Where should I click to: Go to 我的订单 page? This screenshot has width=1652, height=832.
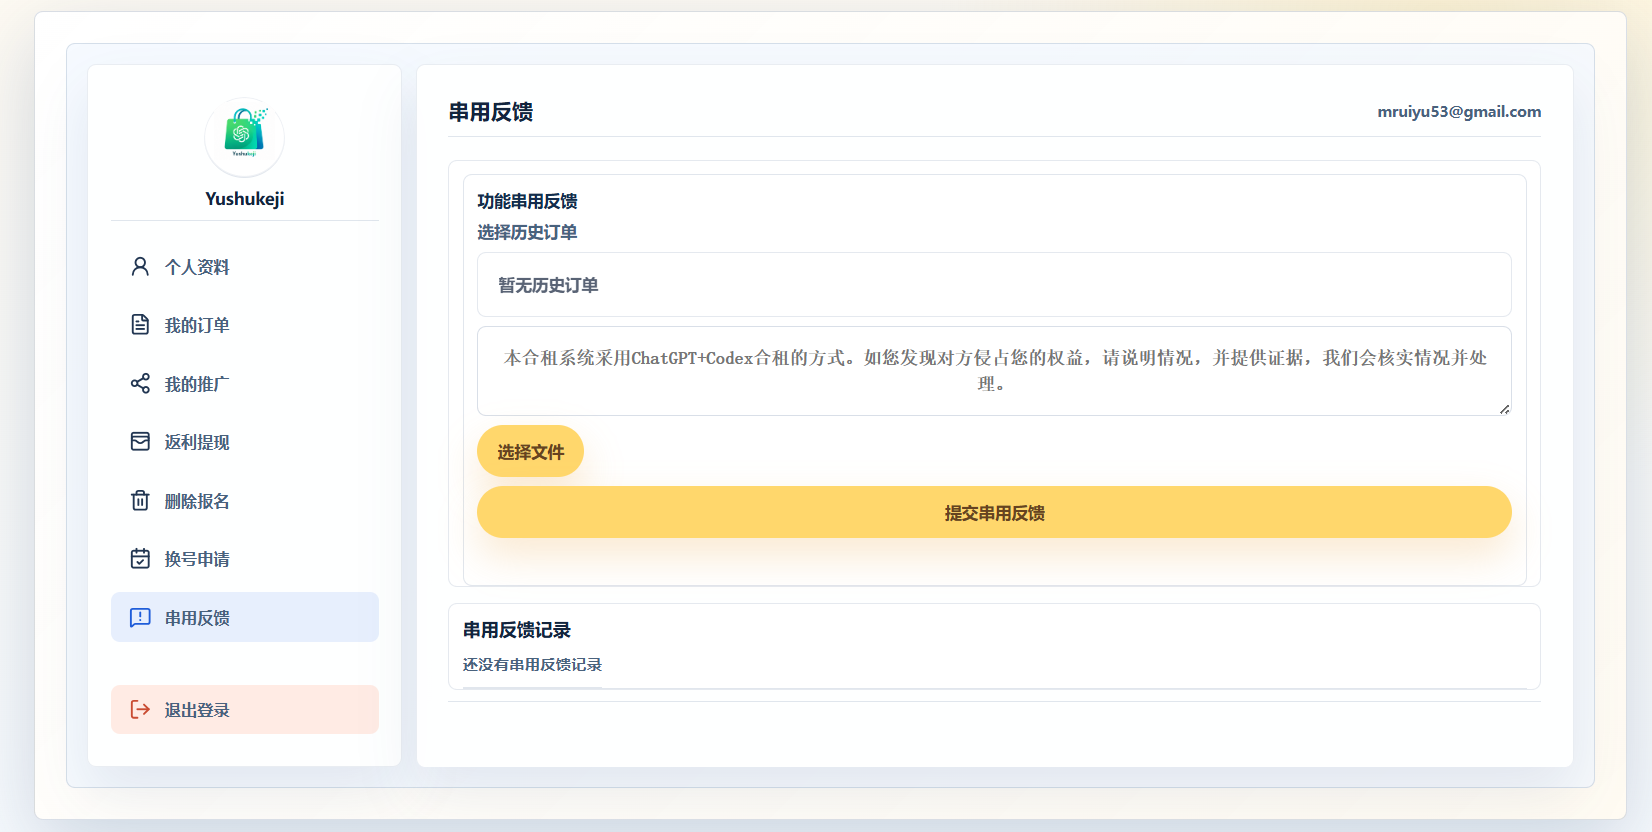(245, 325)
